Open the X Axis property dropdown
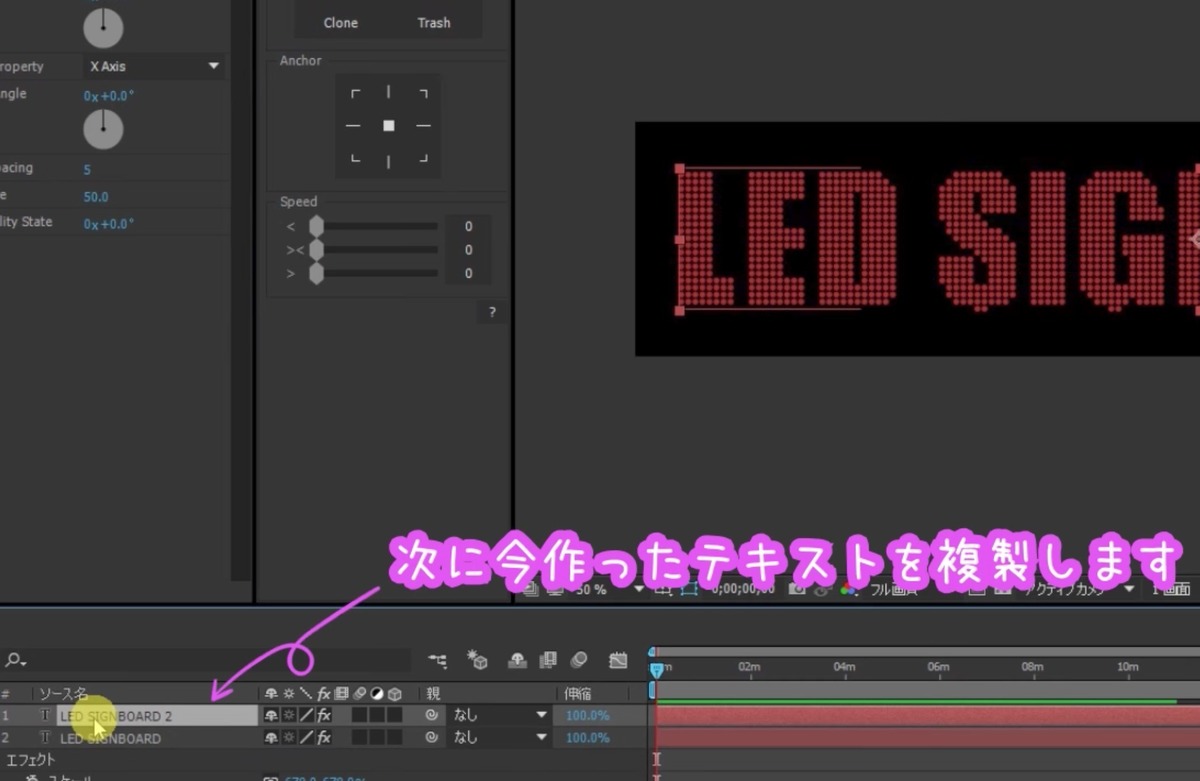 point(150,66)
